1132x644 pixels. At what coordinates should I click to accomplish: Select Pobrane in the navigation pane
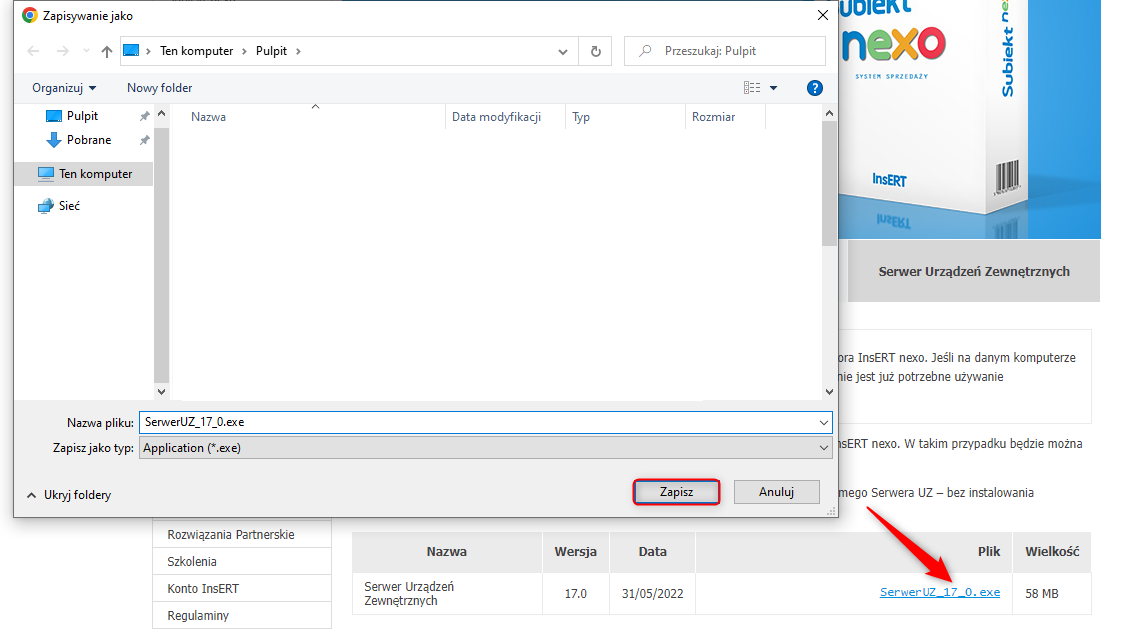point(89,140)
